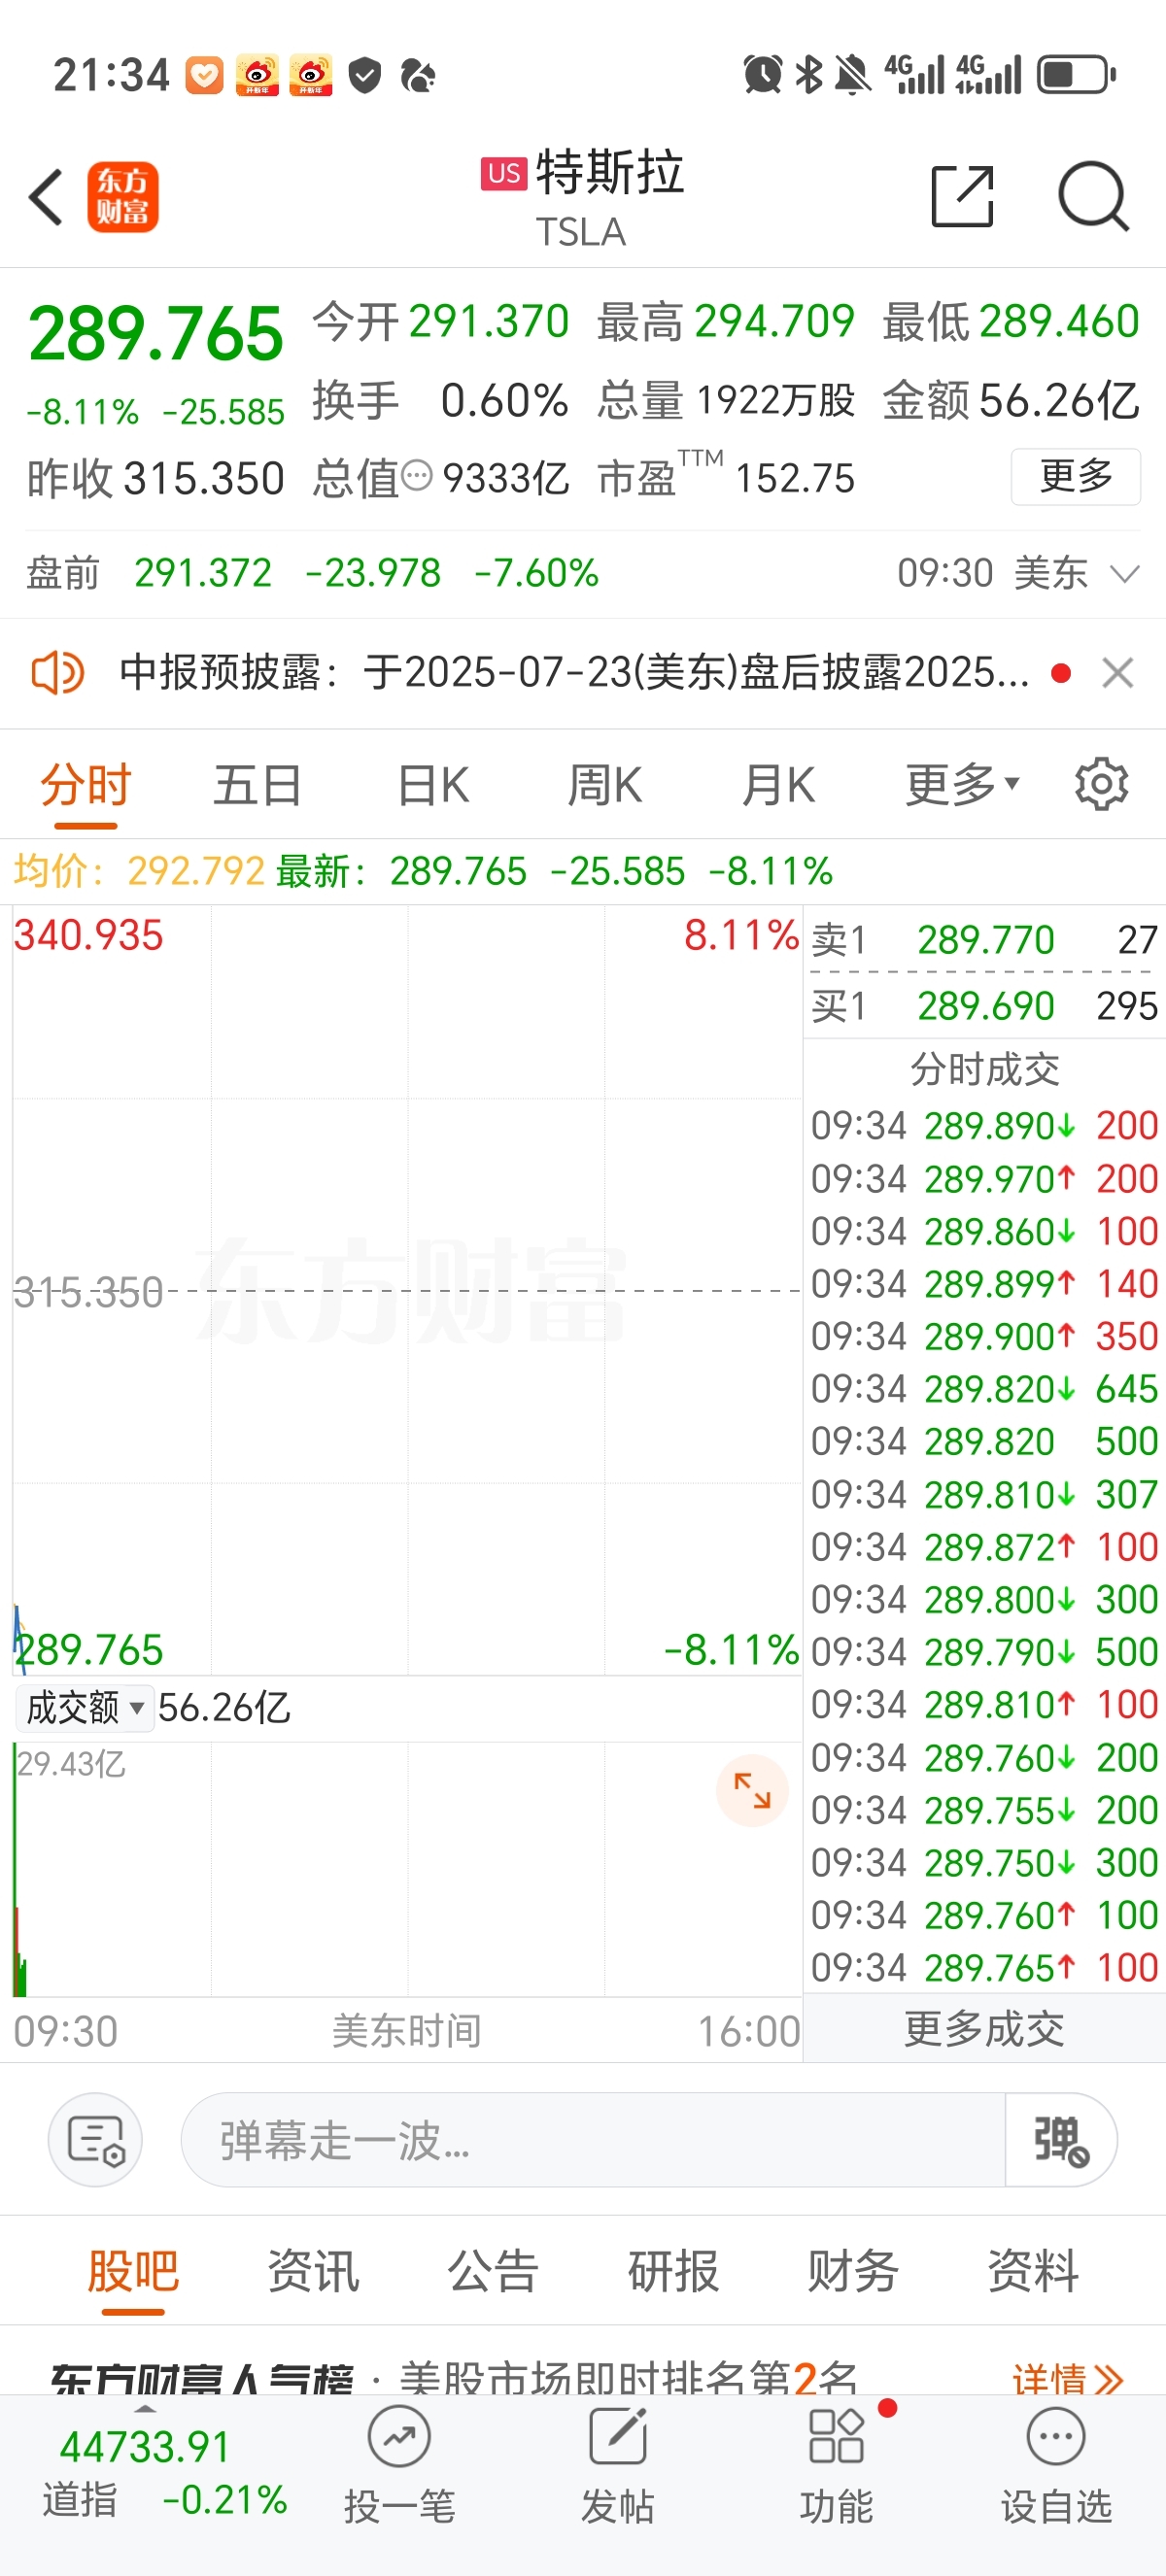Open the 公告 tab
This screenshot has height=2576, width=1166.
[493, 2271]
